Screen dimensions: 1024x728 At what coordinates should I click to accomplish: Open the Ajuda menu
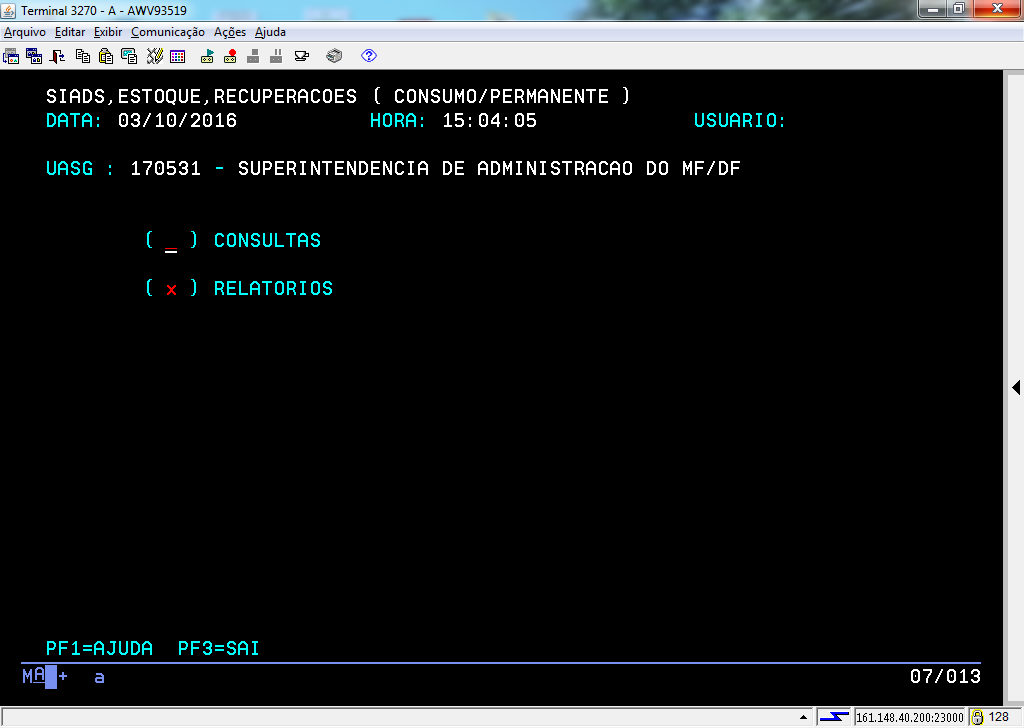pyautogui.click(x=270, y=32)
